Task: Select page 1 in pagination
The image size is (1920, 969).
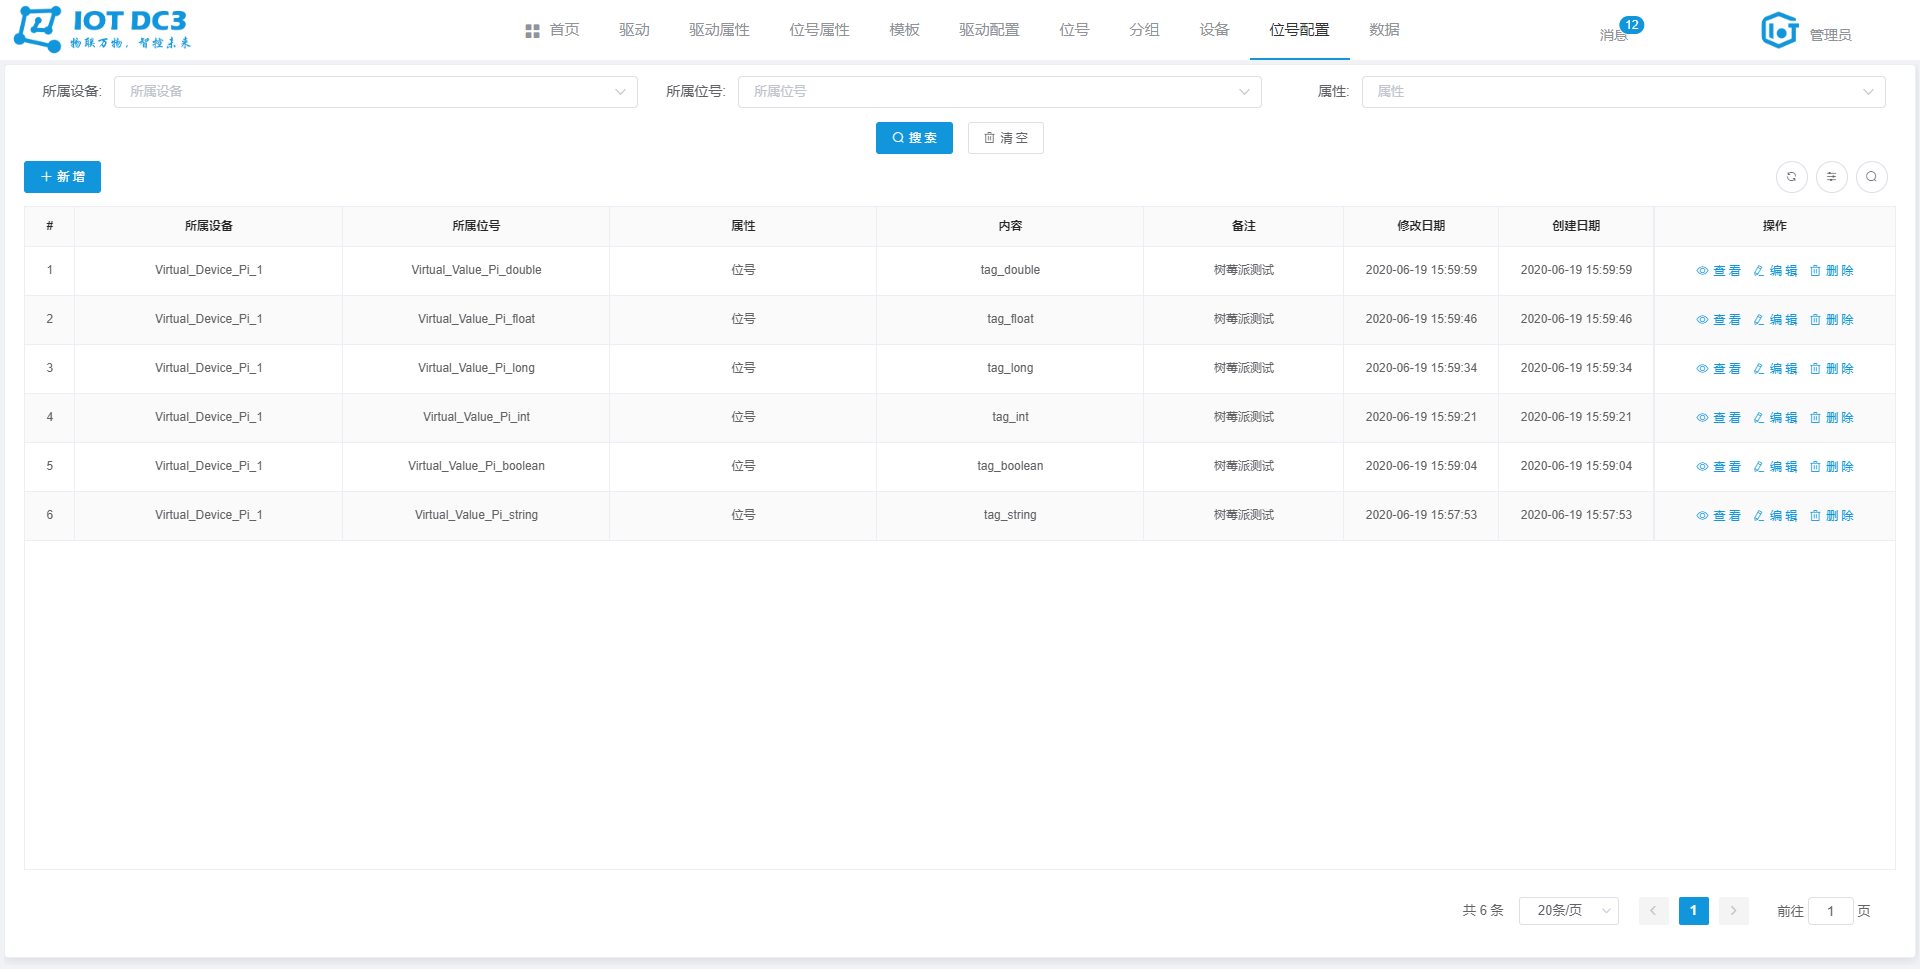Action: click(x=1693, y=911)
